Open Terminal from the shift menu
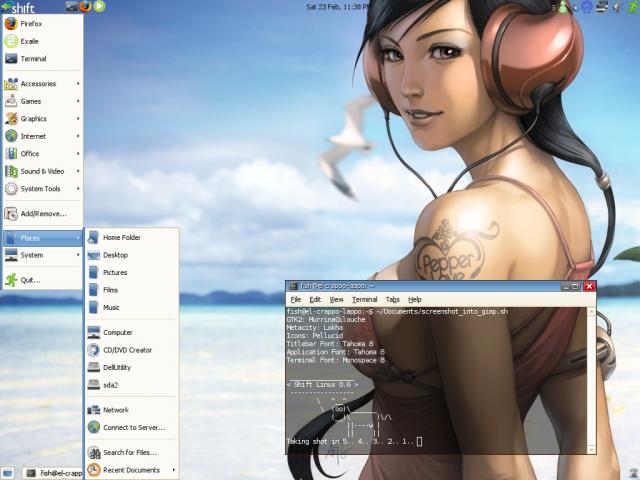Screen dimensions: 640x480 click(x=43, y=59)
